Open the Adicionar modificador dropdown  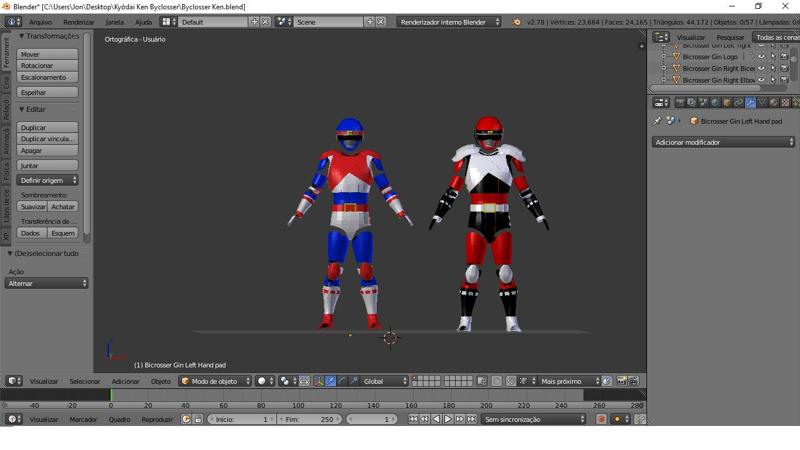coord(723,142)
